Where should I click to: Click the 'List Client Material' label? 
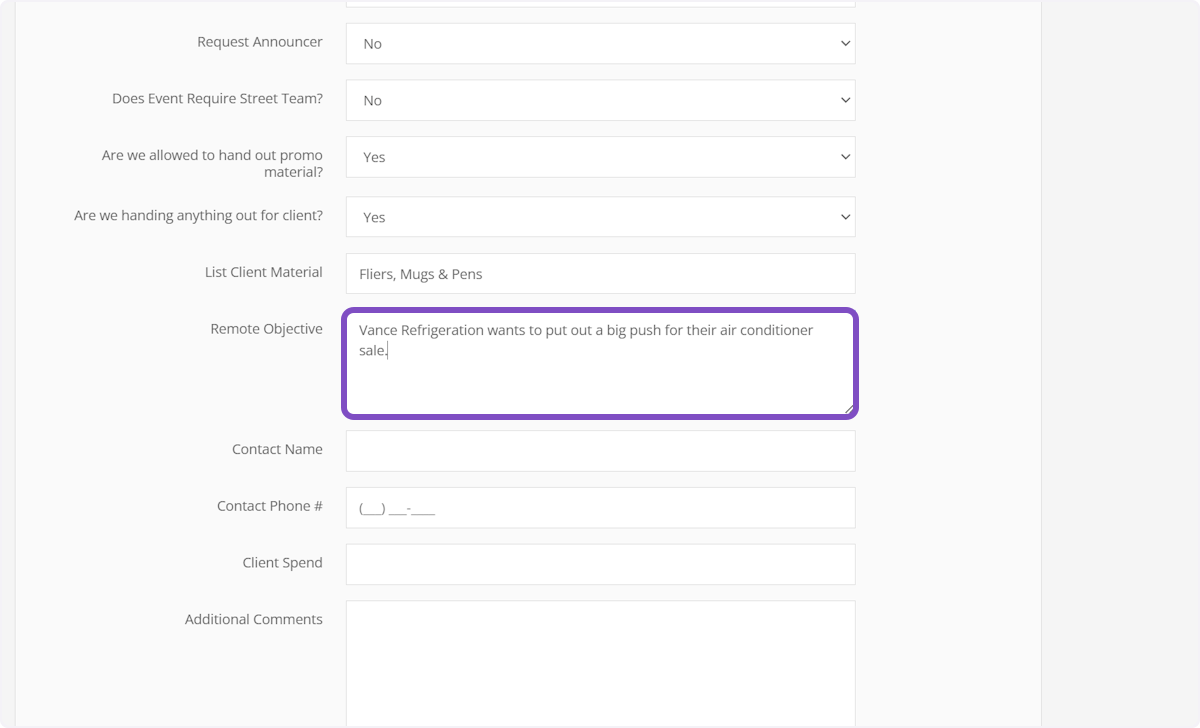tap(263, 272)
